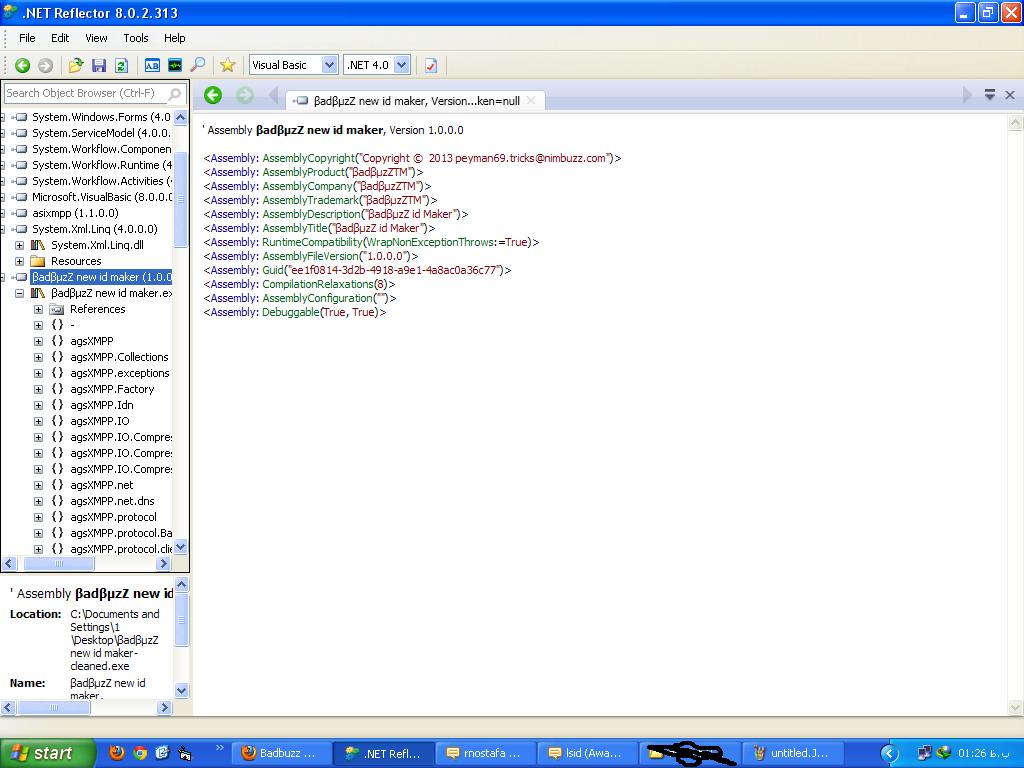This screenshot has width=1024, height=768.
Task: Select the agsXMPP.Idn namespace
Action: click(x=102, y=405)
